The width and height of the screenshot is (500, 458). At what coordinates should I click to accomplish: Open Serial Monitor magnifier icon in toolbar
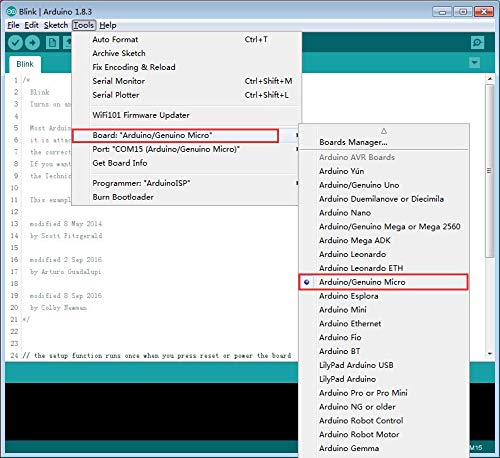point(477,43)
